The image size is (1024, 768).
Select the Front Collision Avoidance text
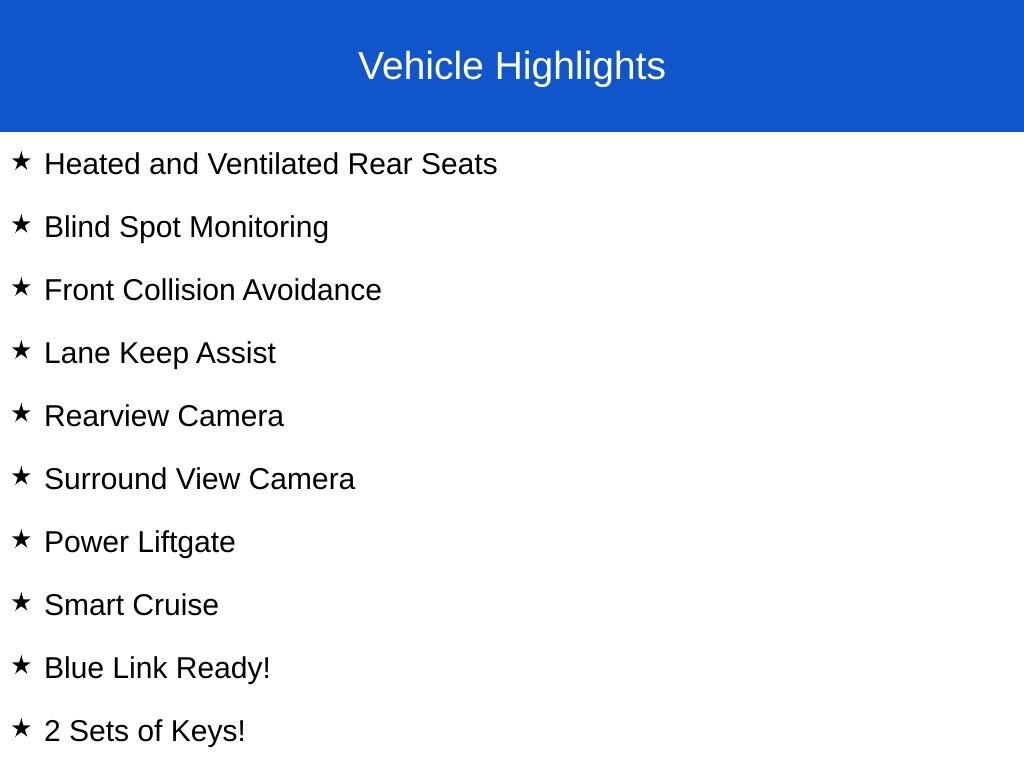(x=213, y=290)
